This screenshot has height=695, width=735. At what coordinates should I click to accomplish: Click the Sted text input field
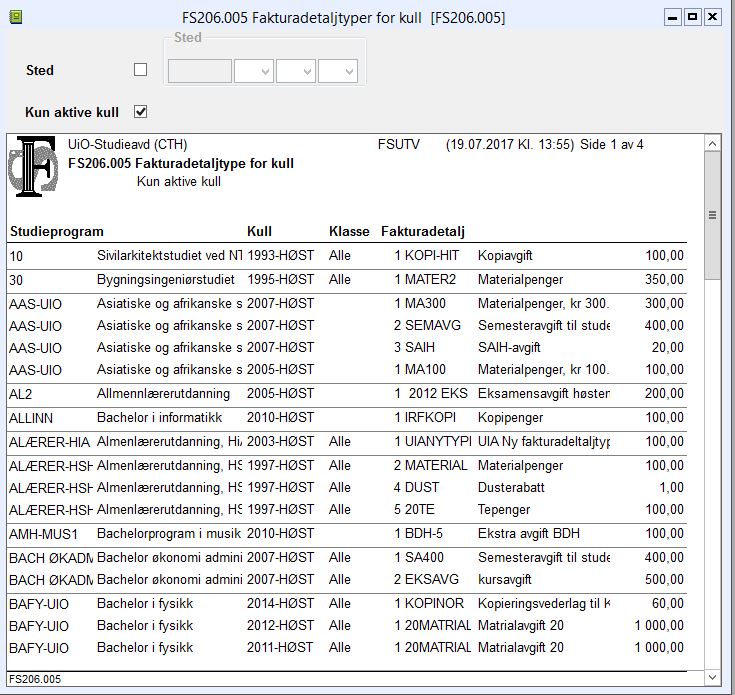point(200,71)
